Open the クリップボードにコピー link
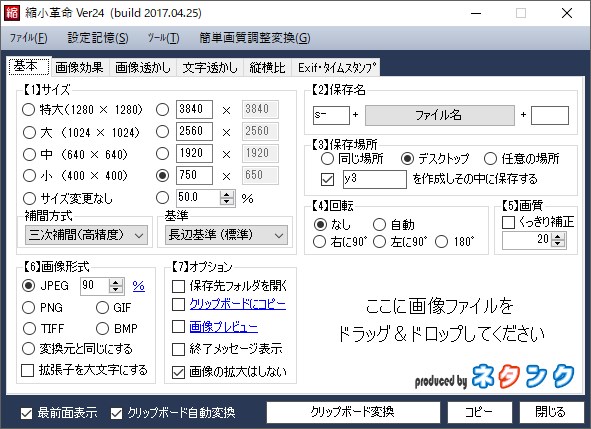591x429 pixels. [237, 304]
